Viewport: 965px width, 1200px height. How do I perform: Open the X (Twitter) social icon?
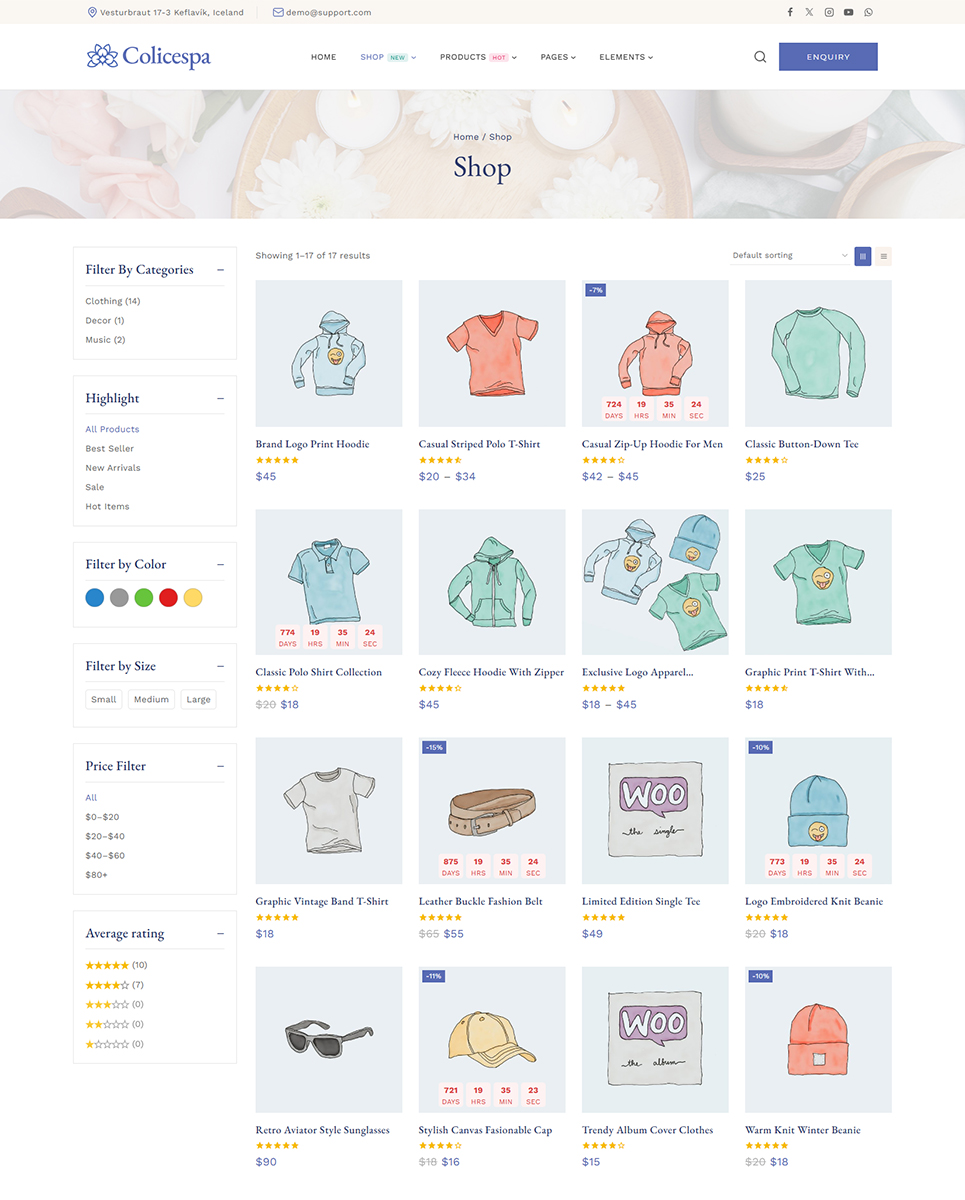click(809, 12)
